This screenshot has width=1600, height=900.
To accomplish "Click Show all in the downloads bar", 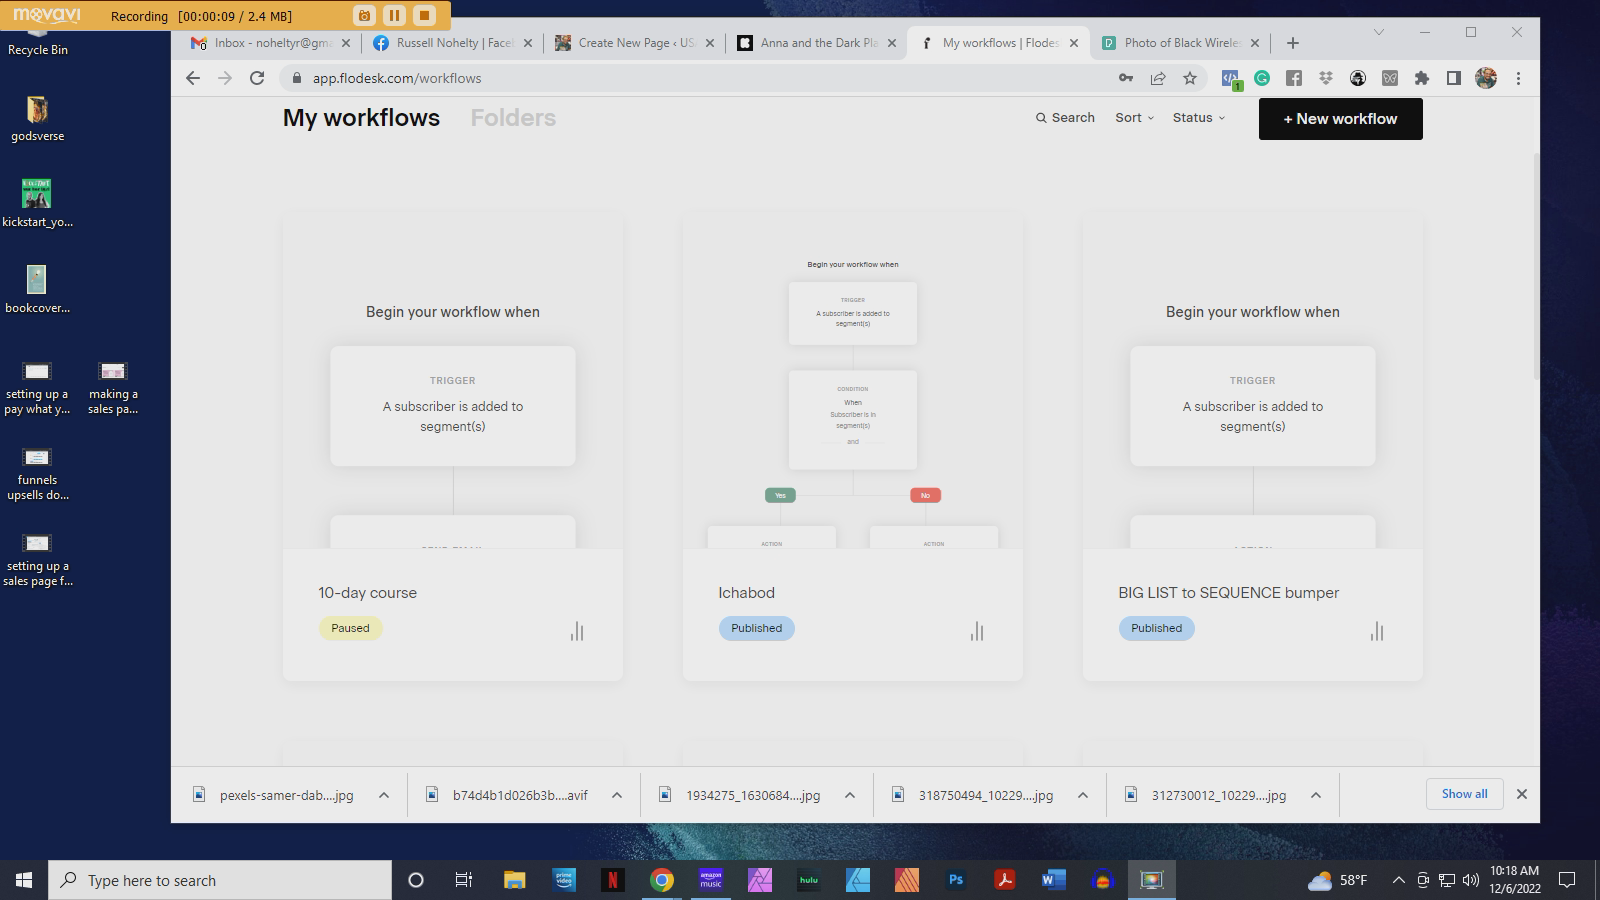I will [x=1464, y=793].
